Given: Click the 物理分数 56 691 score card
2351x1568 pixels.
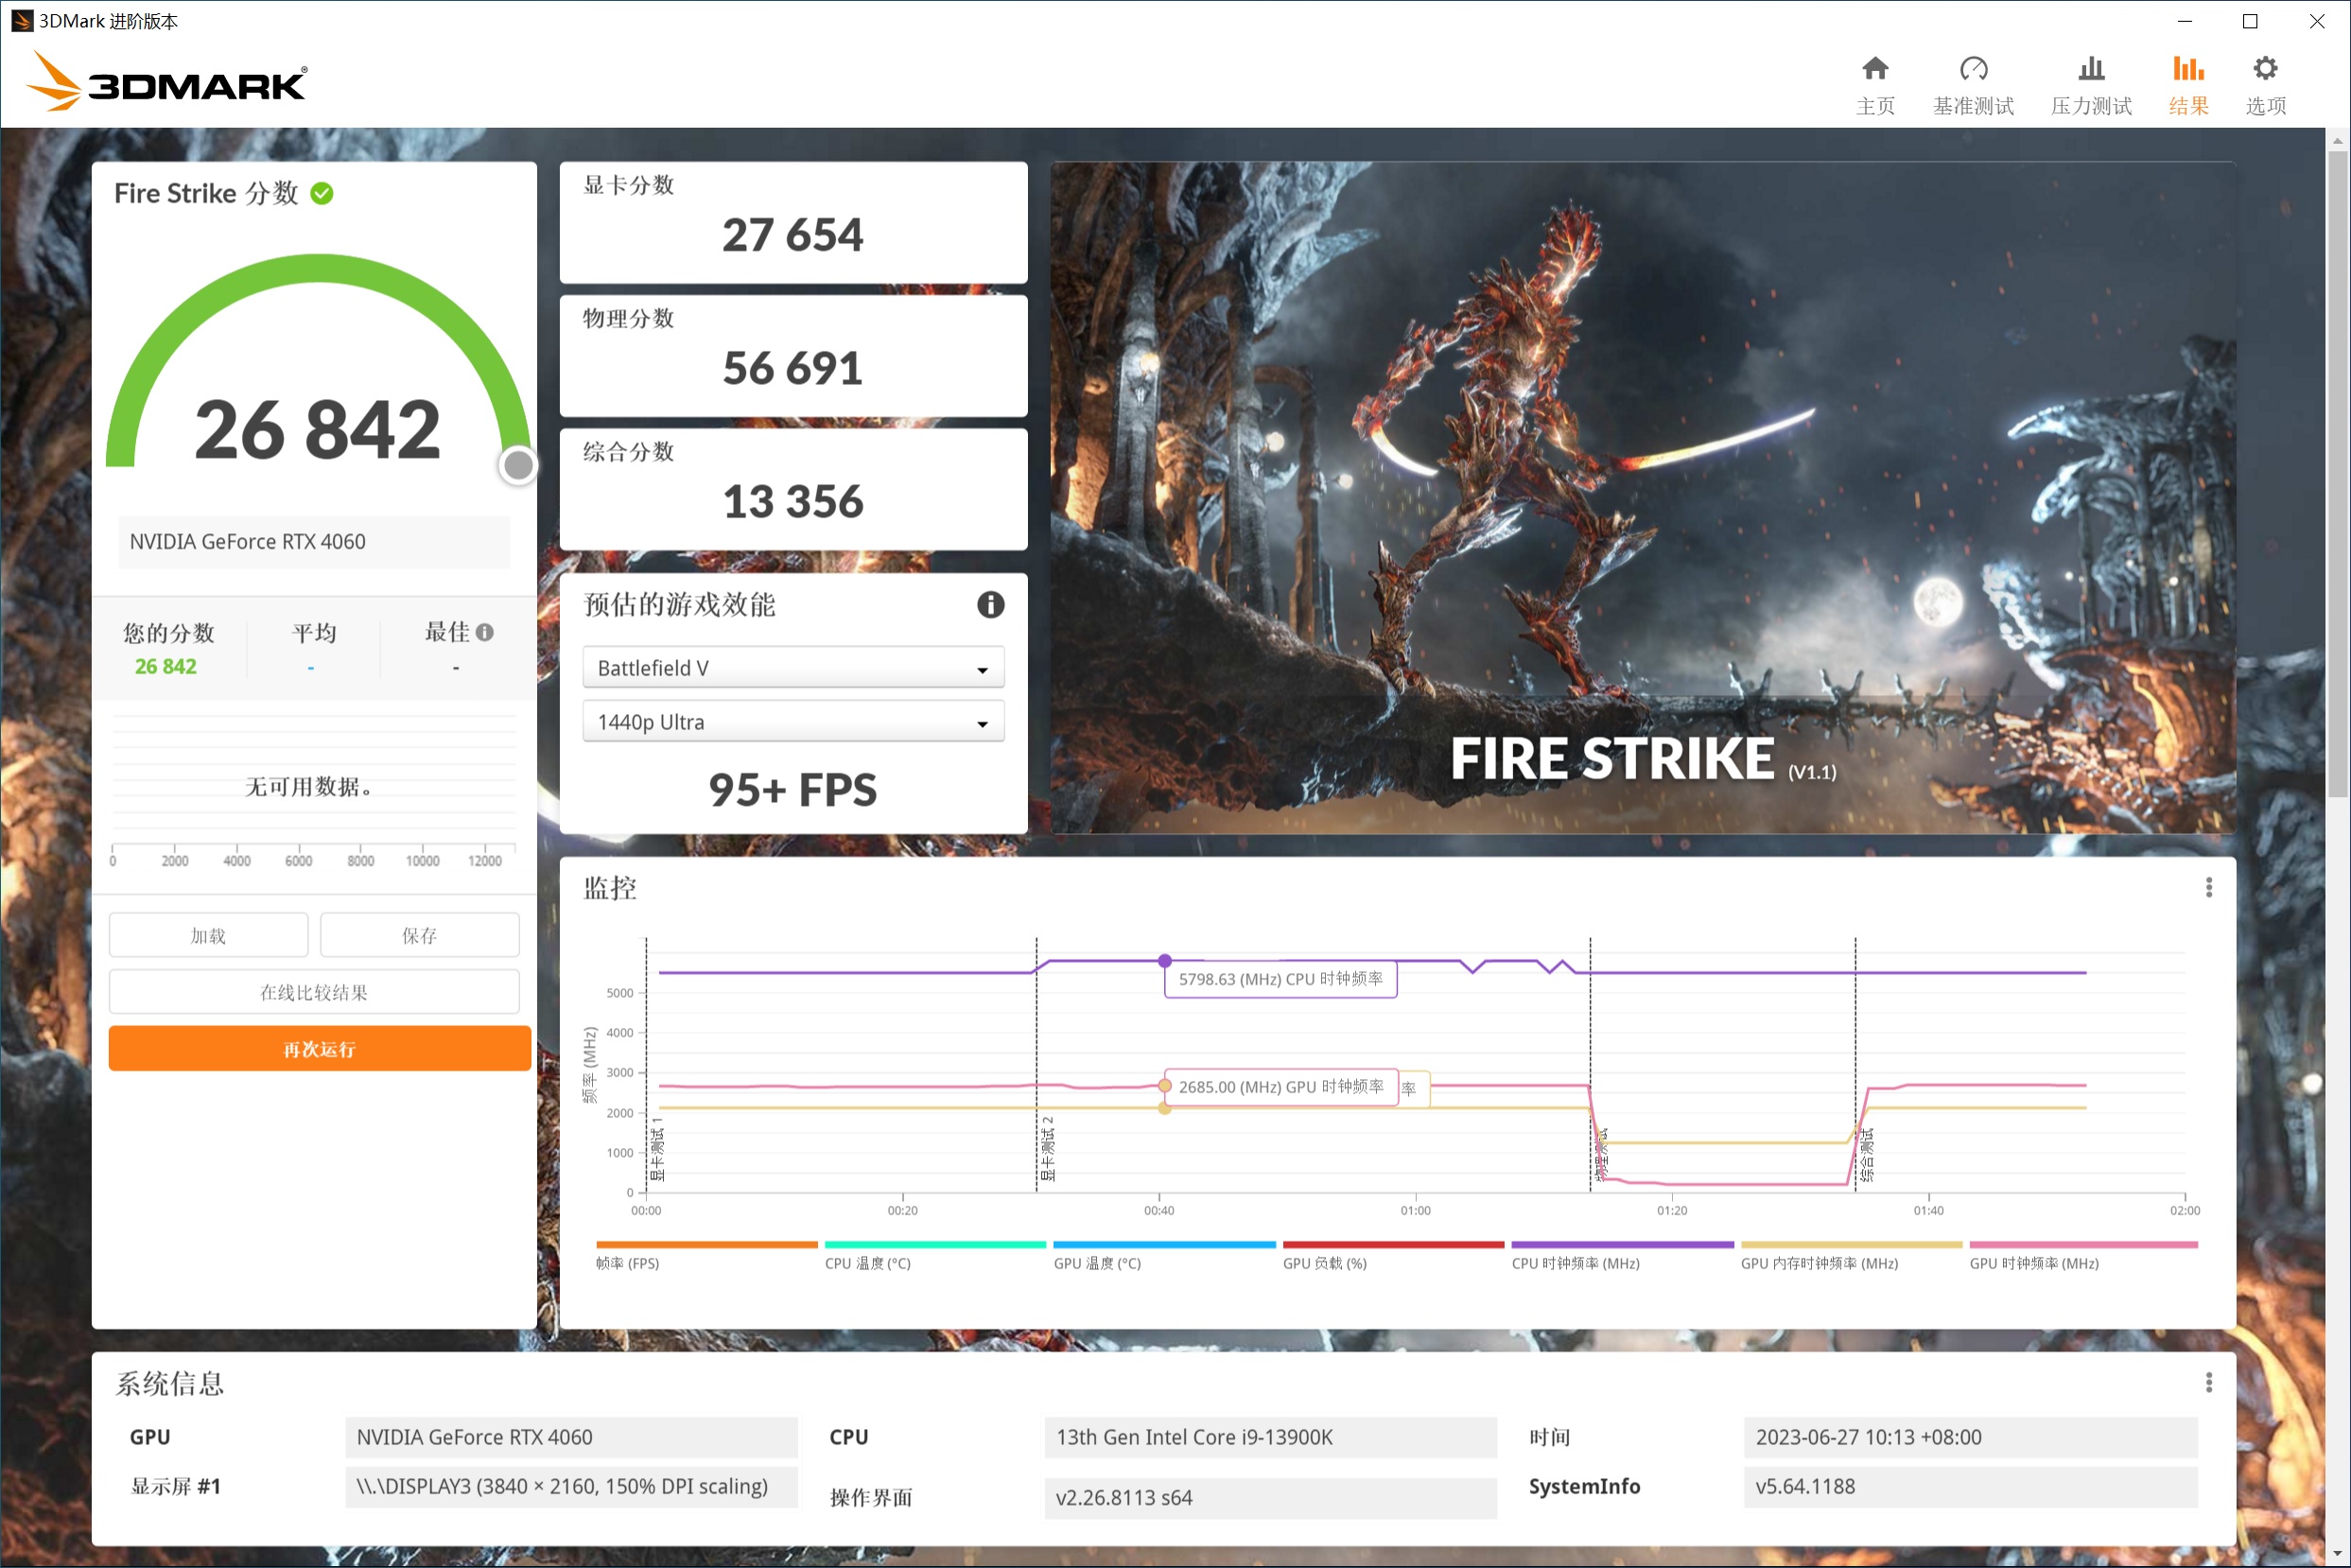Looking at the screenshot, I should coord(793,356).
